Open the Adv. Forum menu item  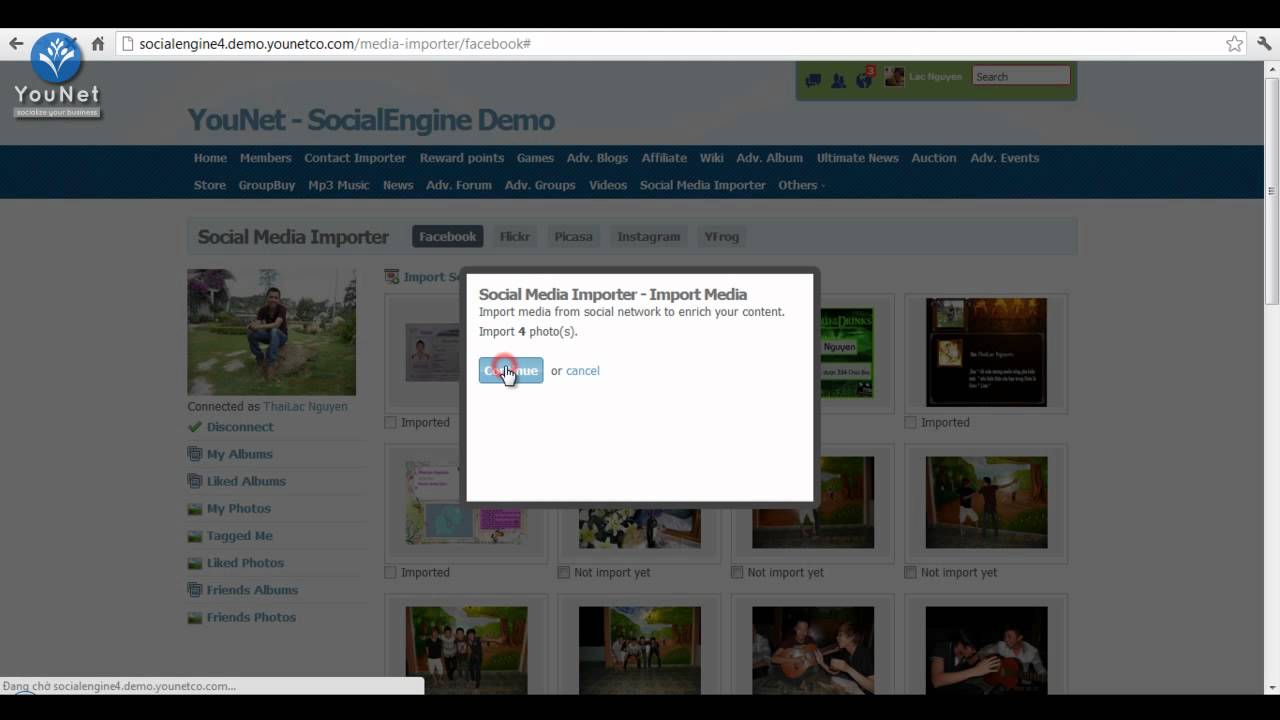pyautogui.click(x=459, y=185)
